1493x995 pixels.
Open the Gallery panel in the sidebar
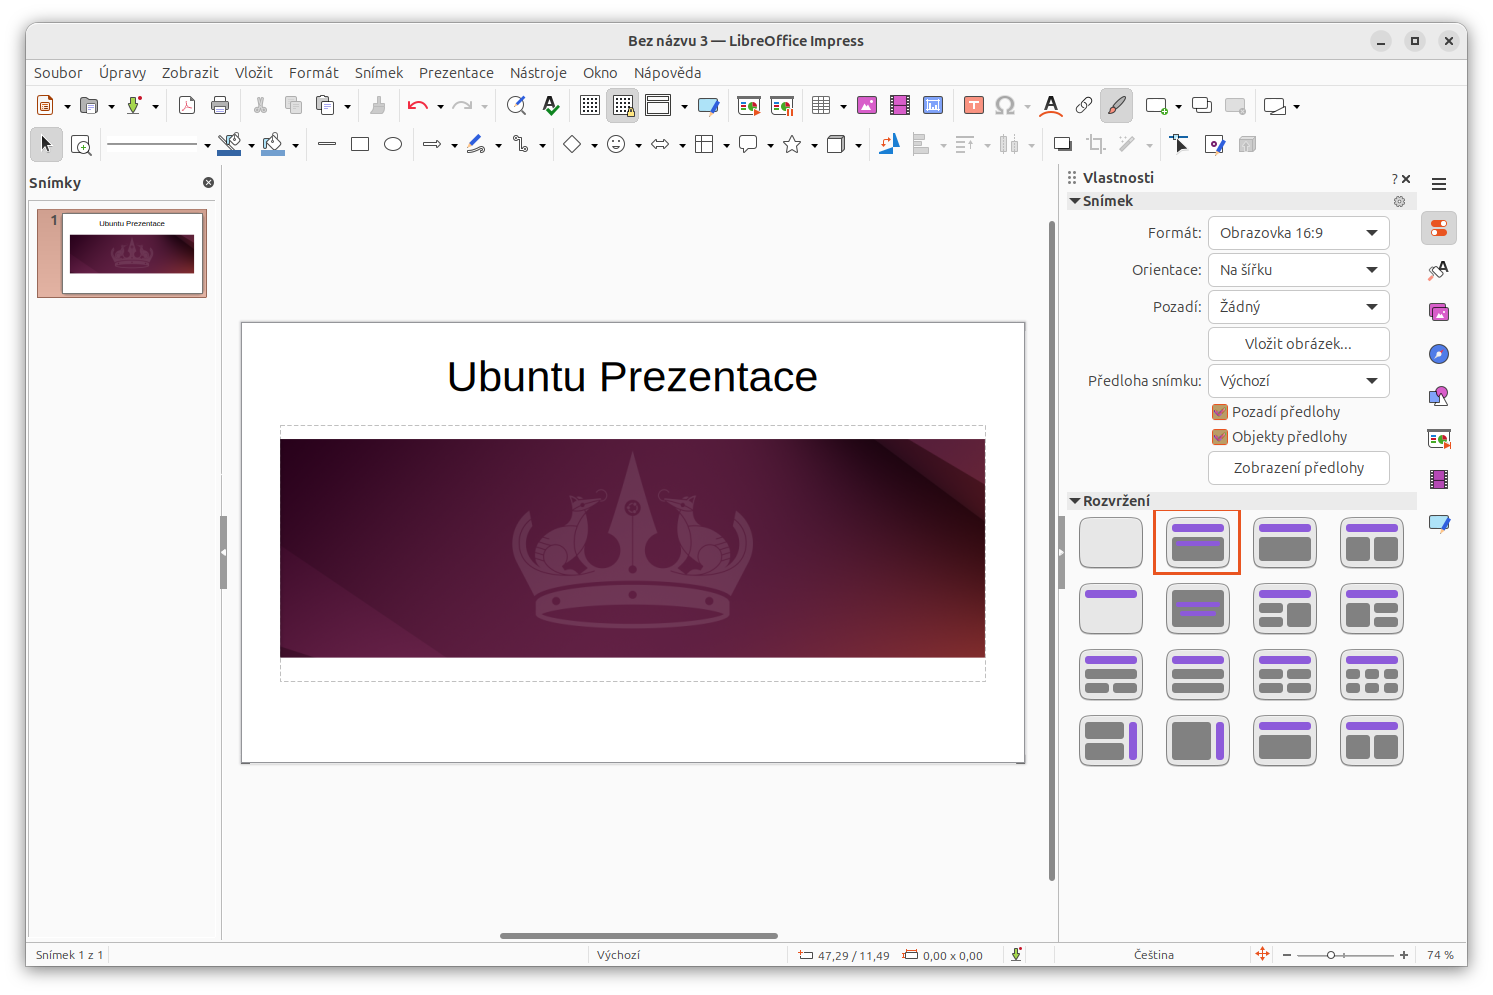coord(1438,311)
